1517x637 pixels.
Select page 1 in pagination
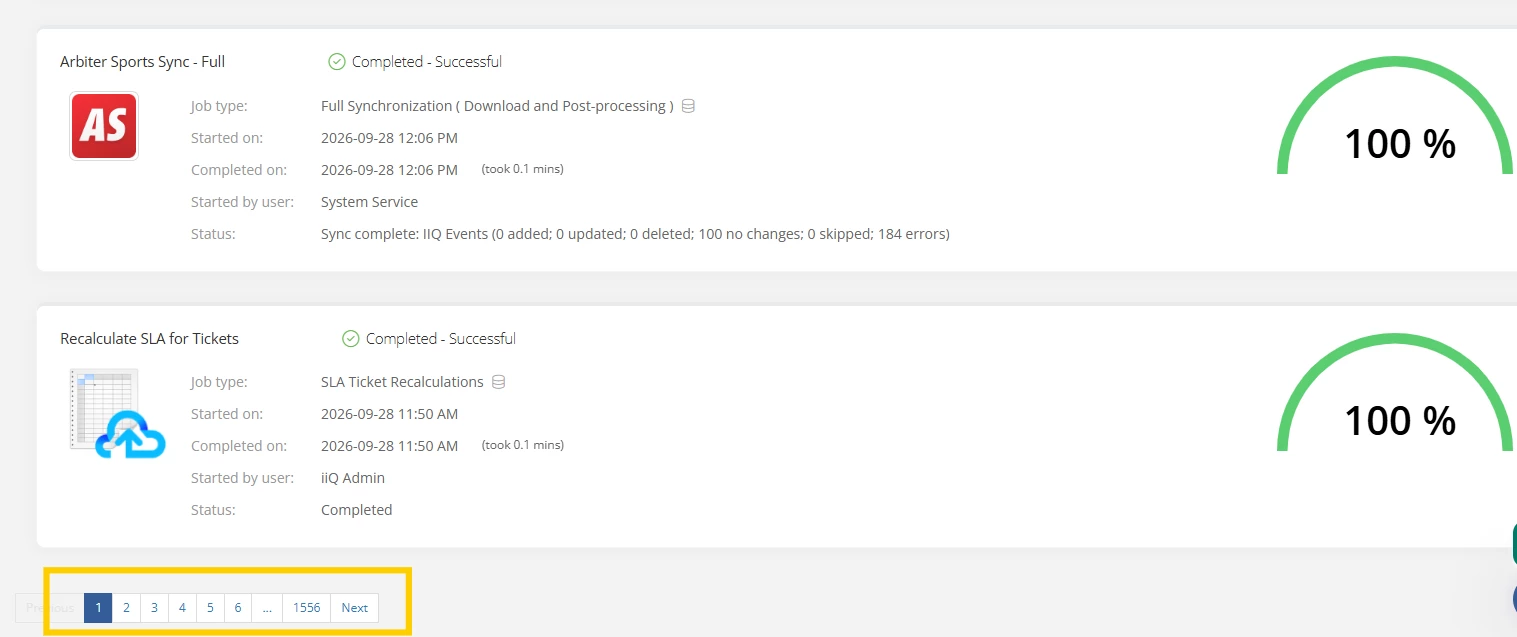tap(98, 608)
